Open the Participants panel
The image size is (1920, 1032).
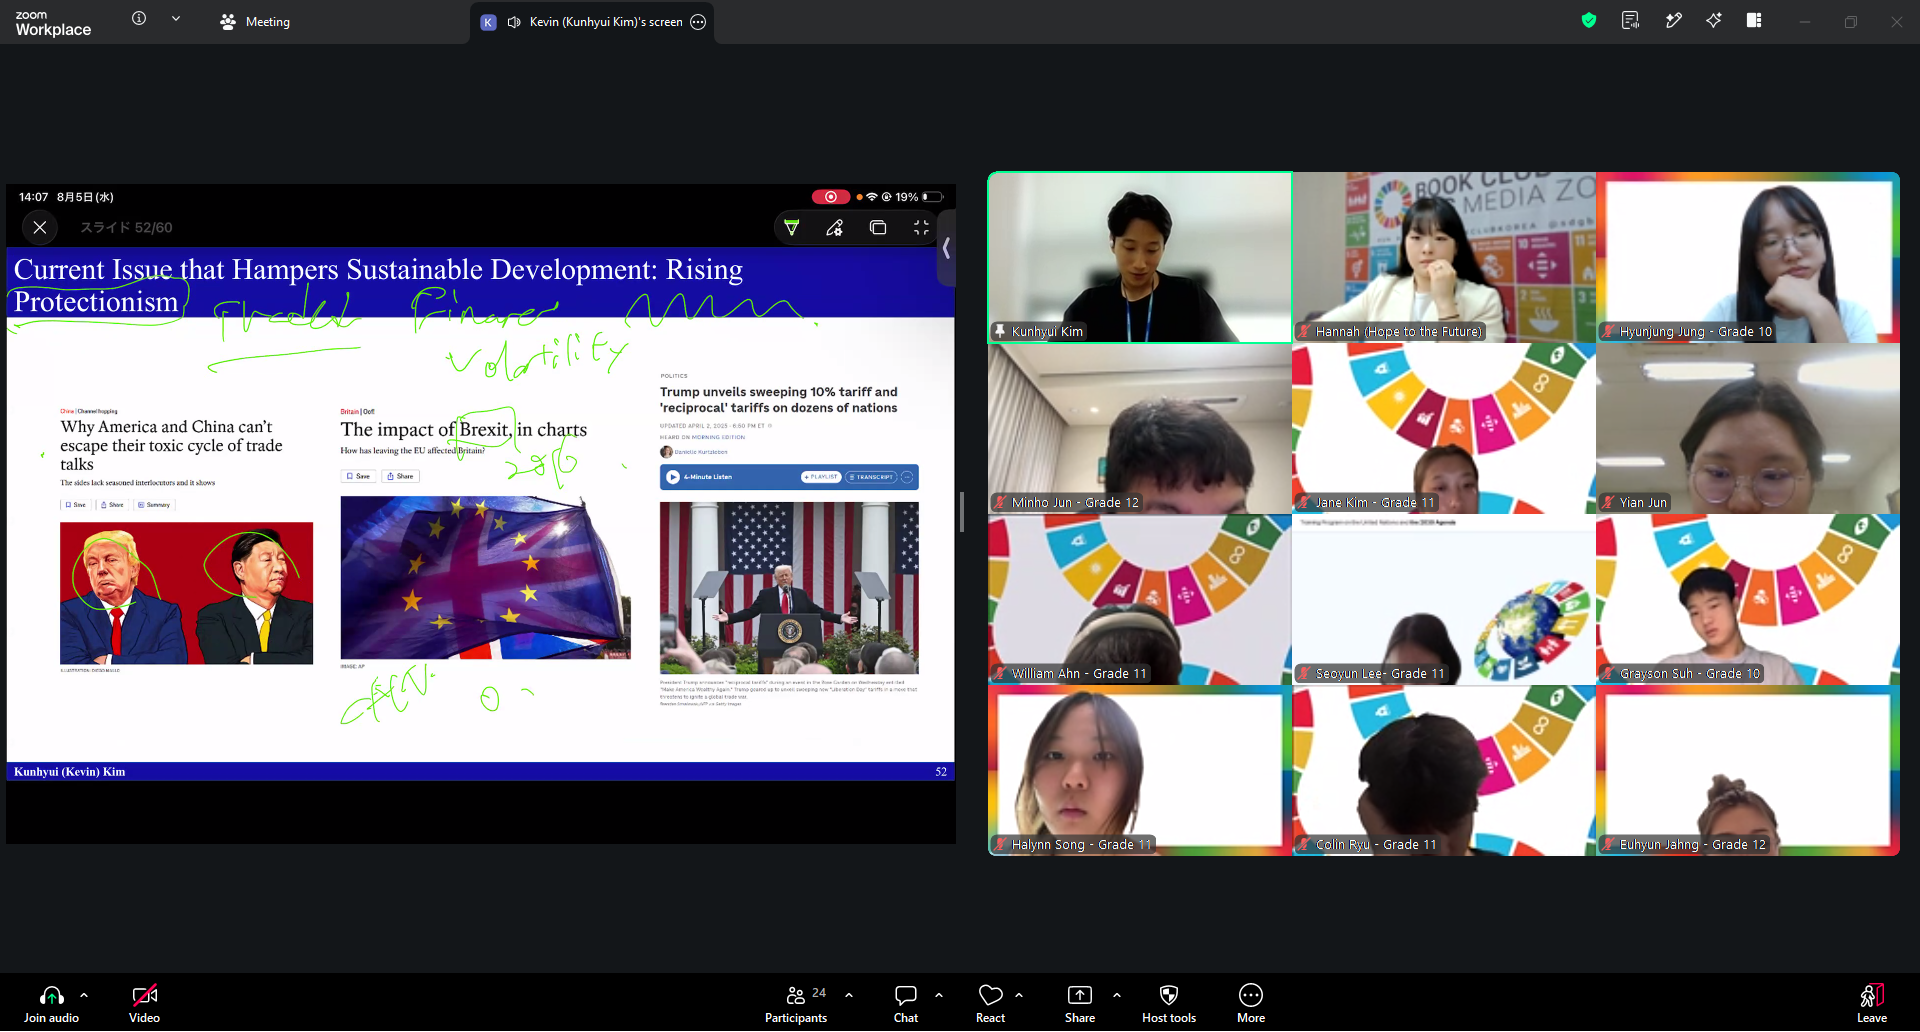coord(797,1004)
